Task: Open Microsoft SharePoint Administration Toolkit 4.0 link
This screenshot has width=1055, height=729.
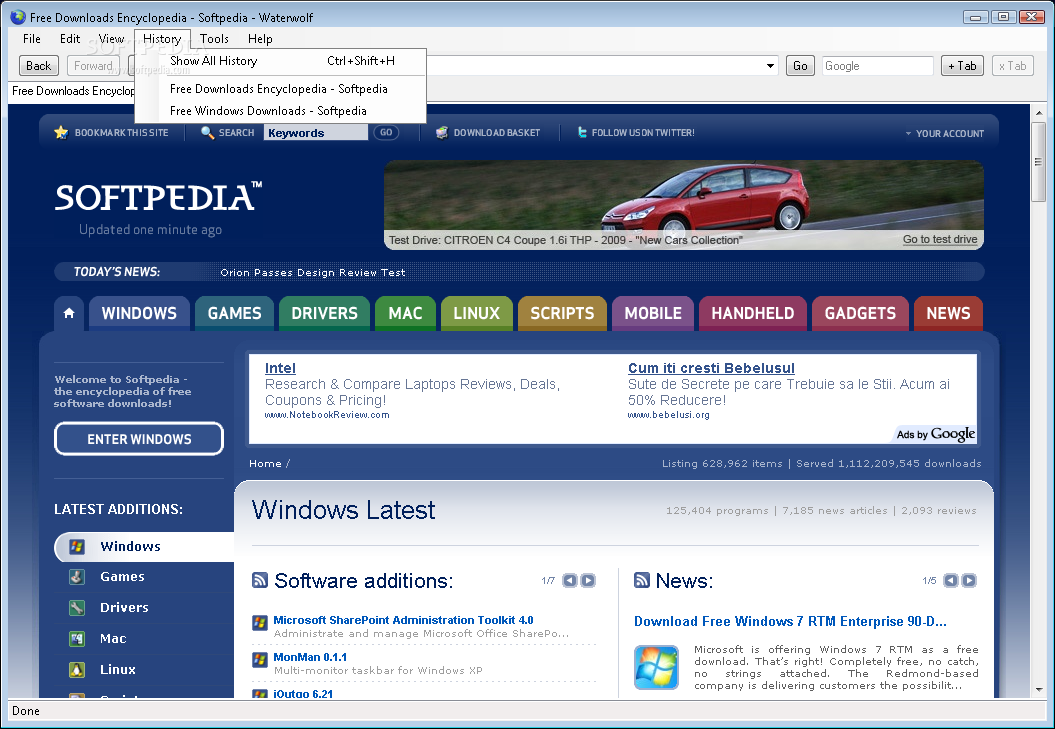Action: pyautogui.click(x=403, y=620)
